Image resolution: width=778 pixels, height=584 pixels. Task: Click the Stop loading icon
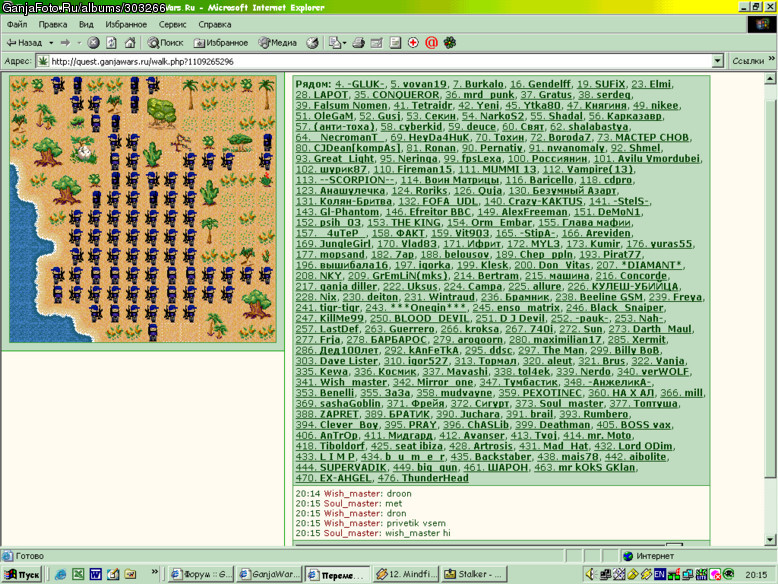pyautogui.click(x=93, y=43)
